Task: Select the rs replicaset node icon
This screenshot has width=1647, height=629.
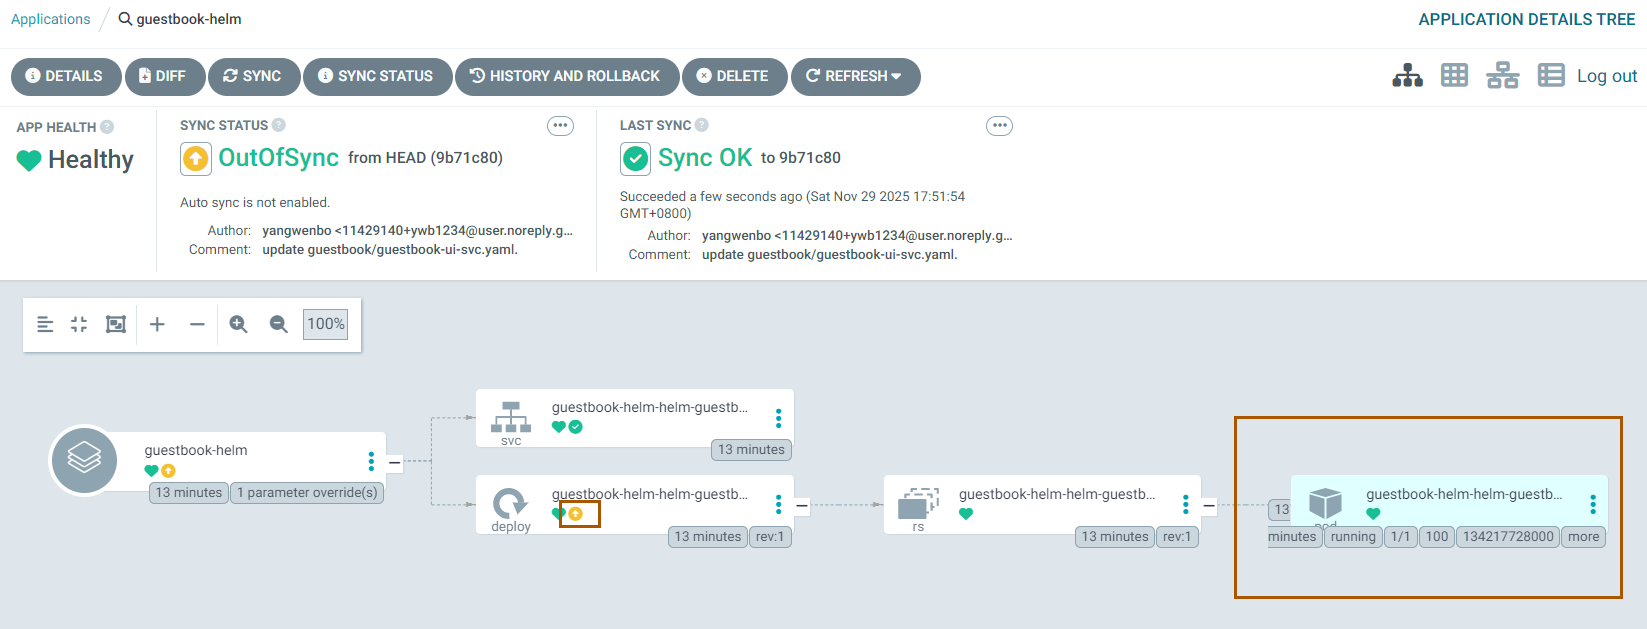Action: [918, 503]
